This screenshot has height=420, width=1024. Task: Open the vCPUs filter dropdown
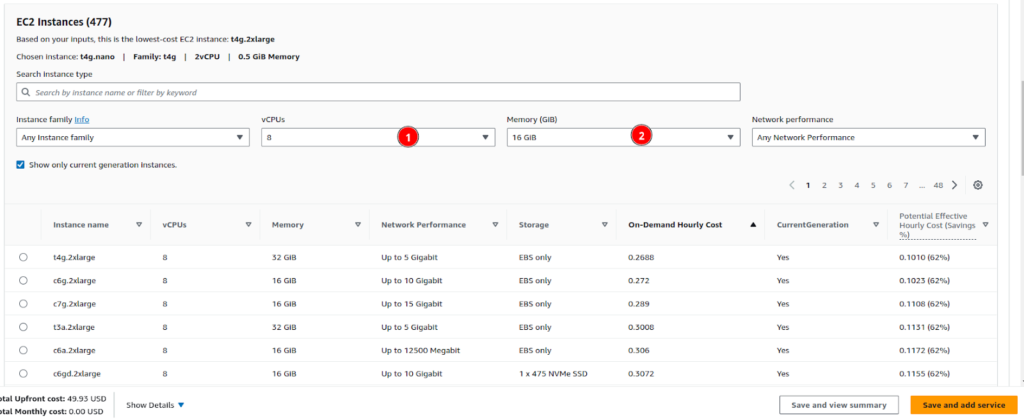coord(378,138)
